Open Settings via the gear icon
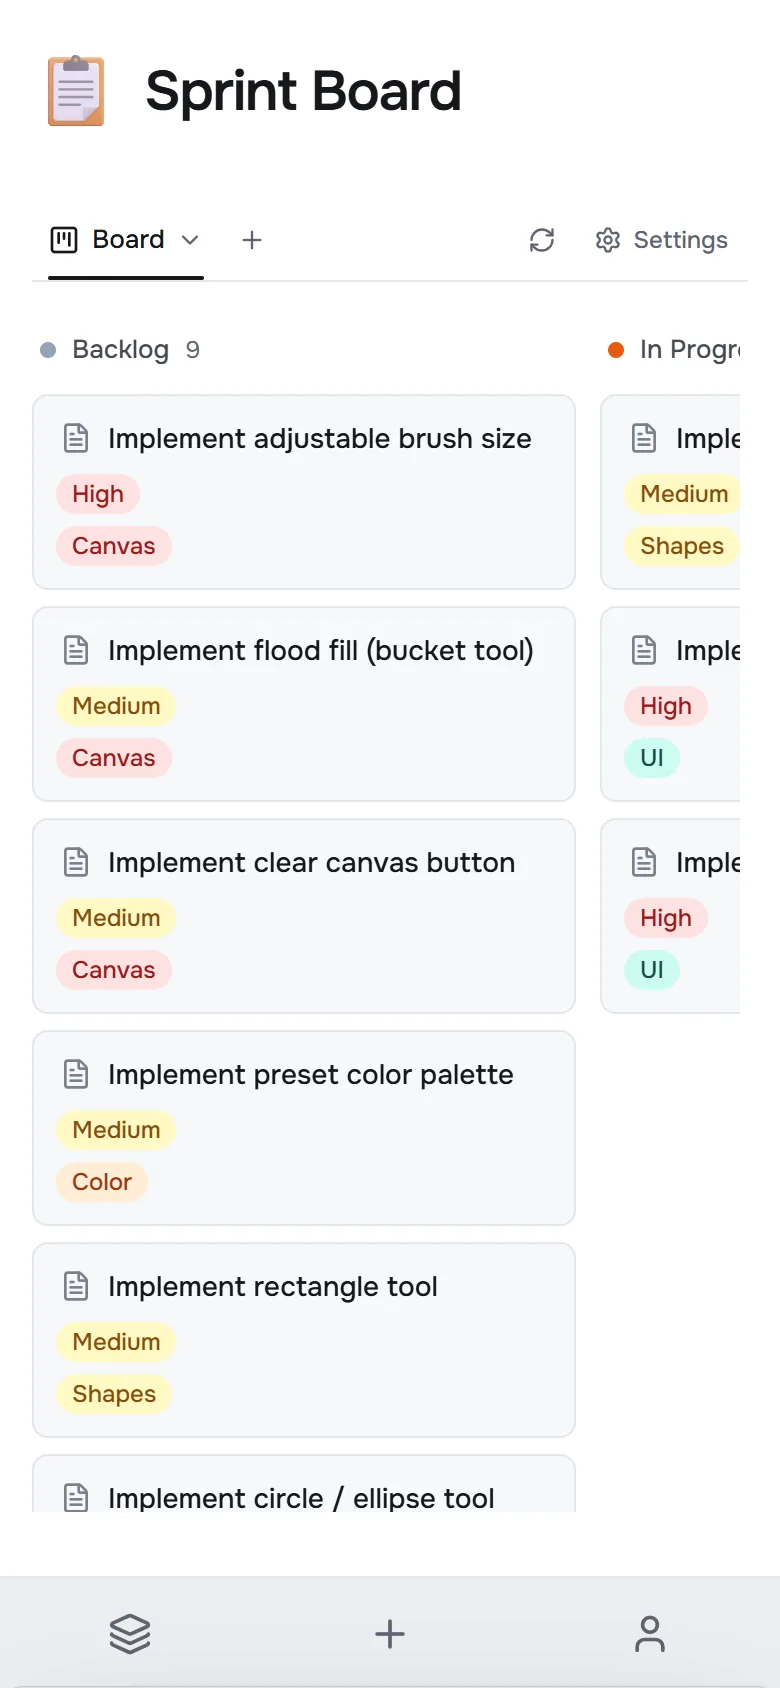This screenshot has width=780, height=1688. pyautogui.click(x=608, y=240)
